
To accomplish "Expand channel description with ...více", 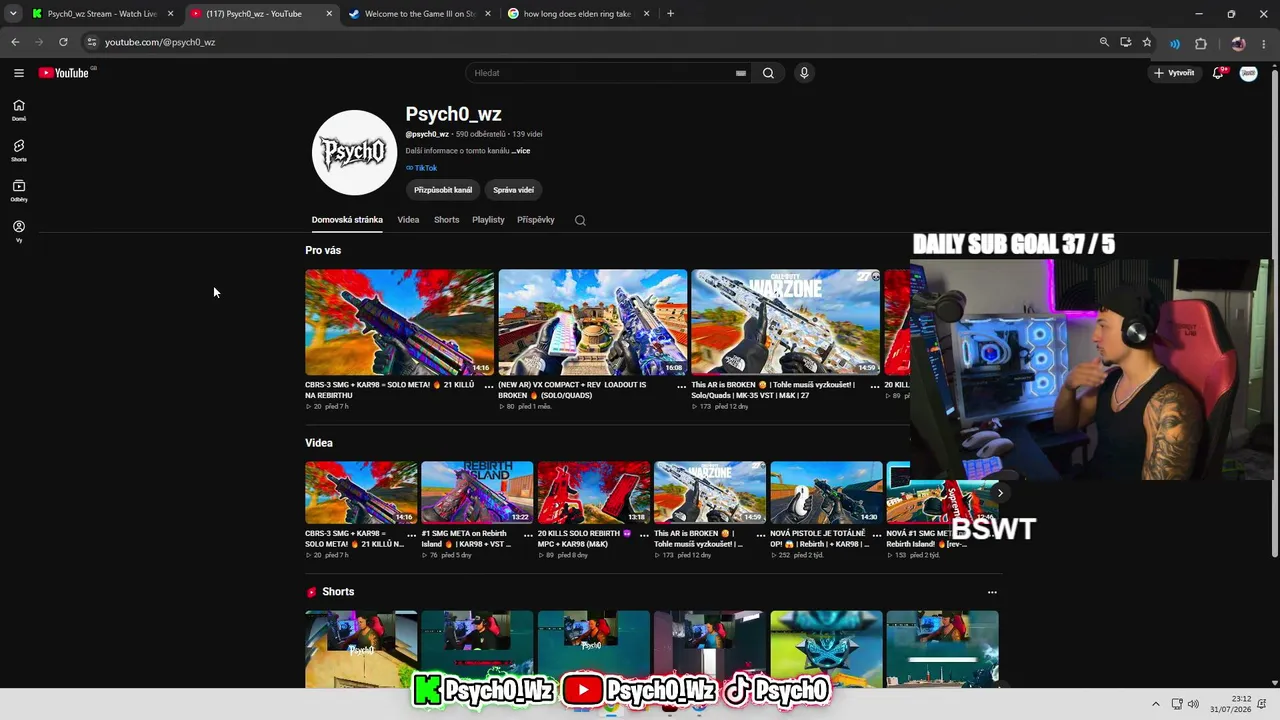I will 521,151.
